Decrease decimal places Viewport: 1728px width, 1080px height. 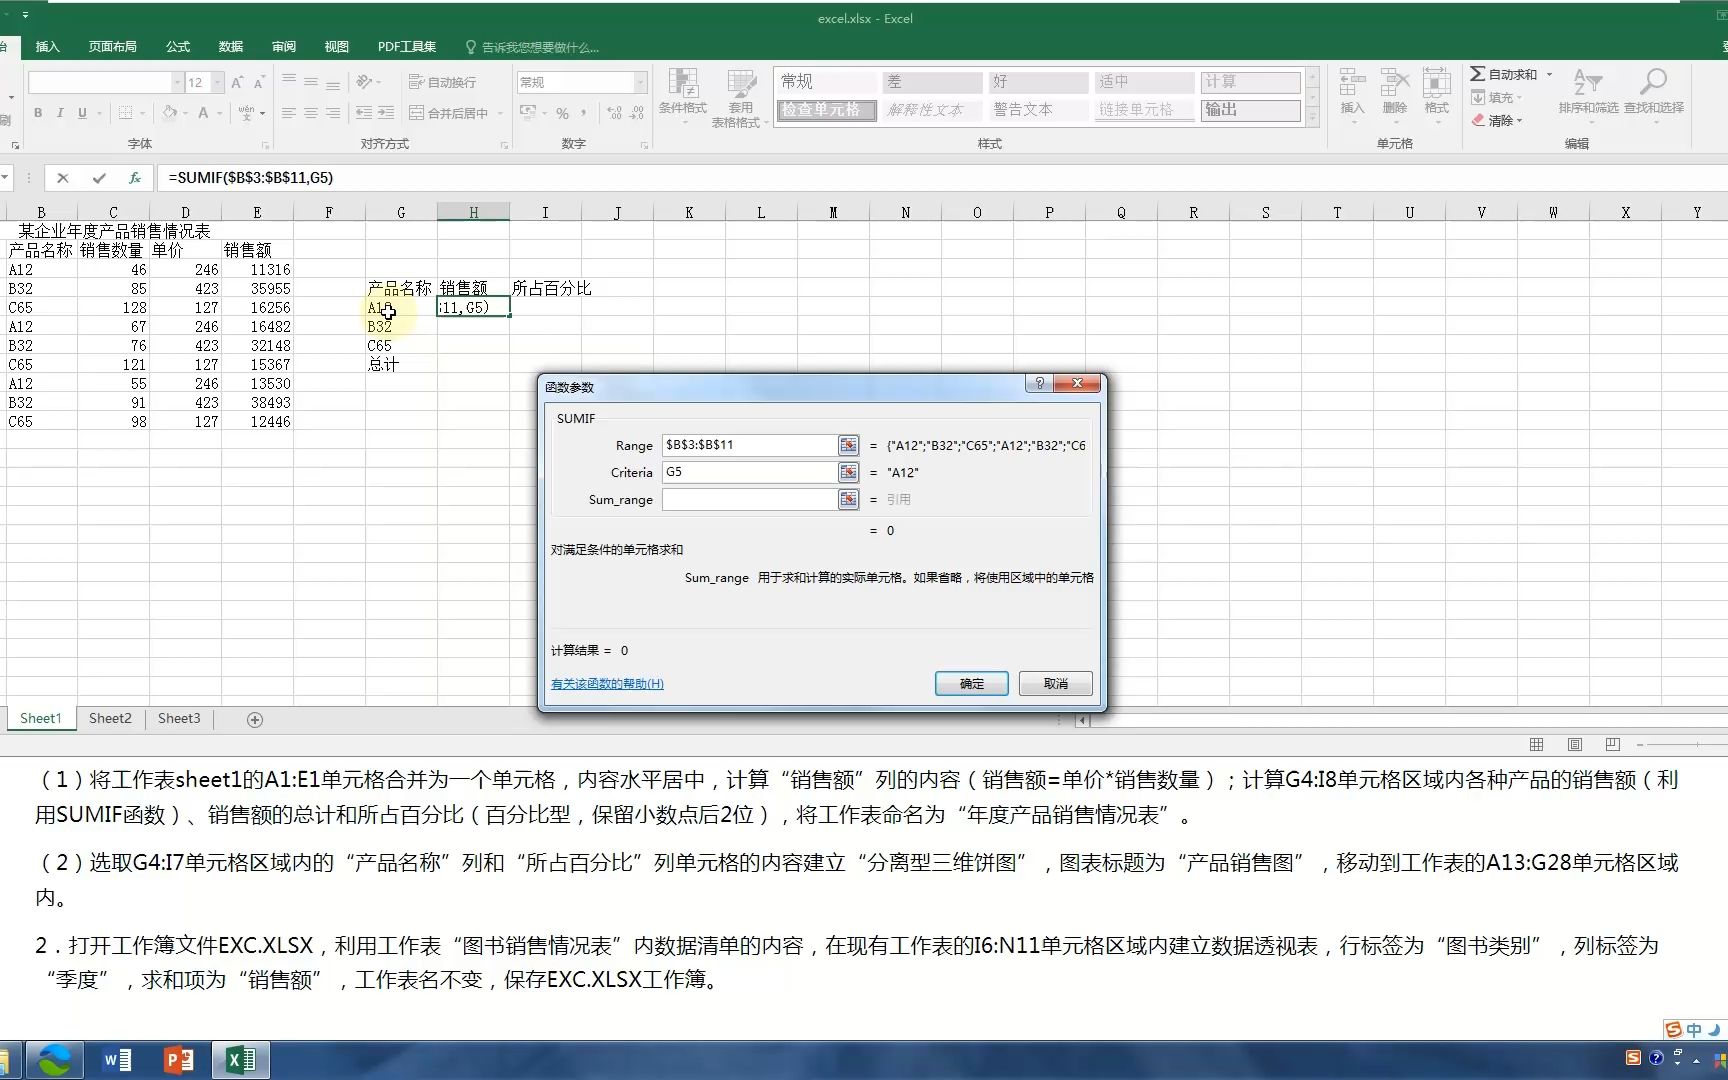pyautogui.click(x=637, y=113)
